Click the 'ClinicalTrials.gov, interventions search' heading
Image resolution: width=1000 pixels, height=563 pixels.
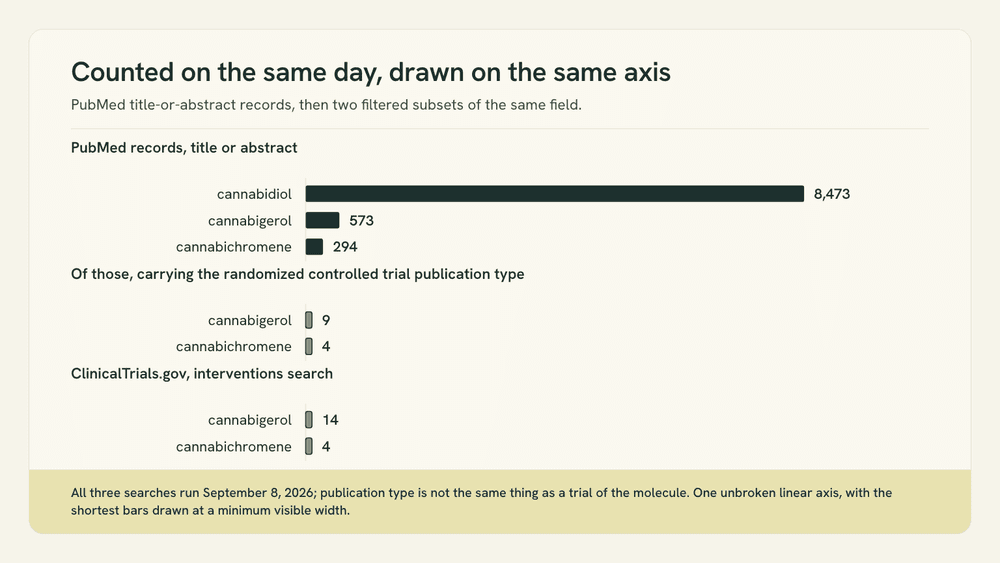click(x=202, y=374)
